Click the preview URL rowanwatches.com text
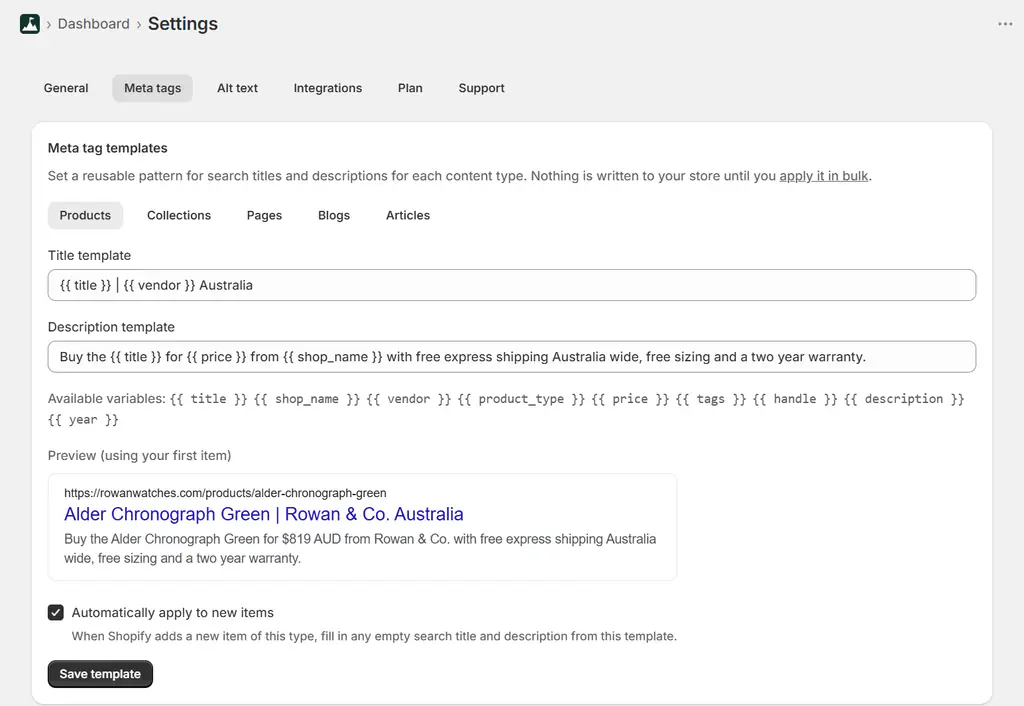 tap(225, 493)
